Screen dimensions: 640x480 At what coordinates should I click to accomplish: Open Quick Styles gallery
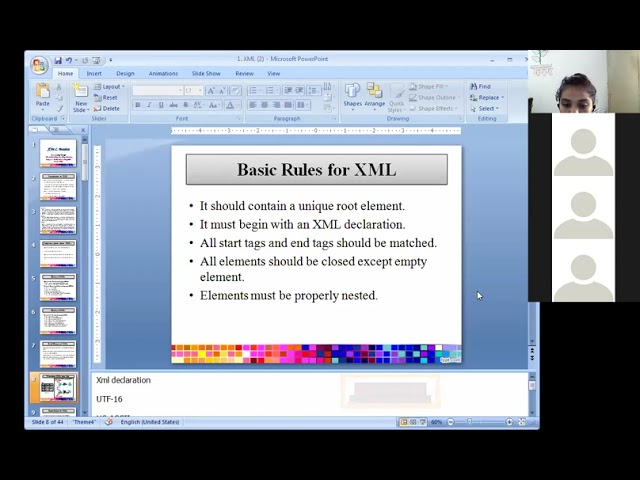tap(396, 98)
